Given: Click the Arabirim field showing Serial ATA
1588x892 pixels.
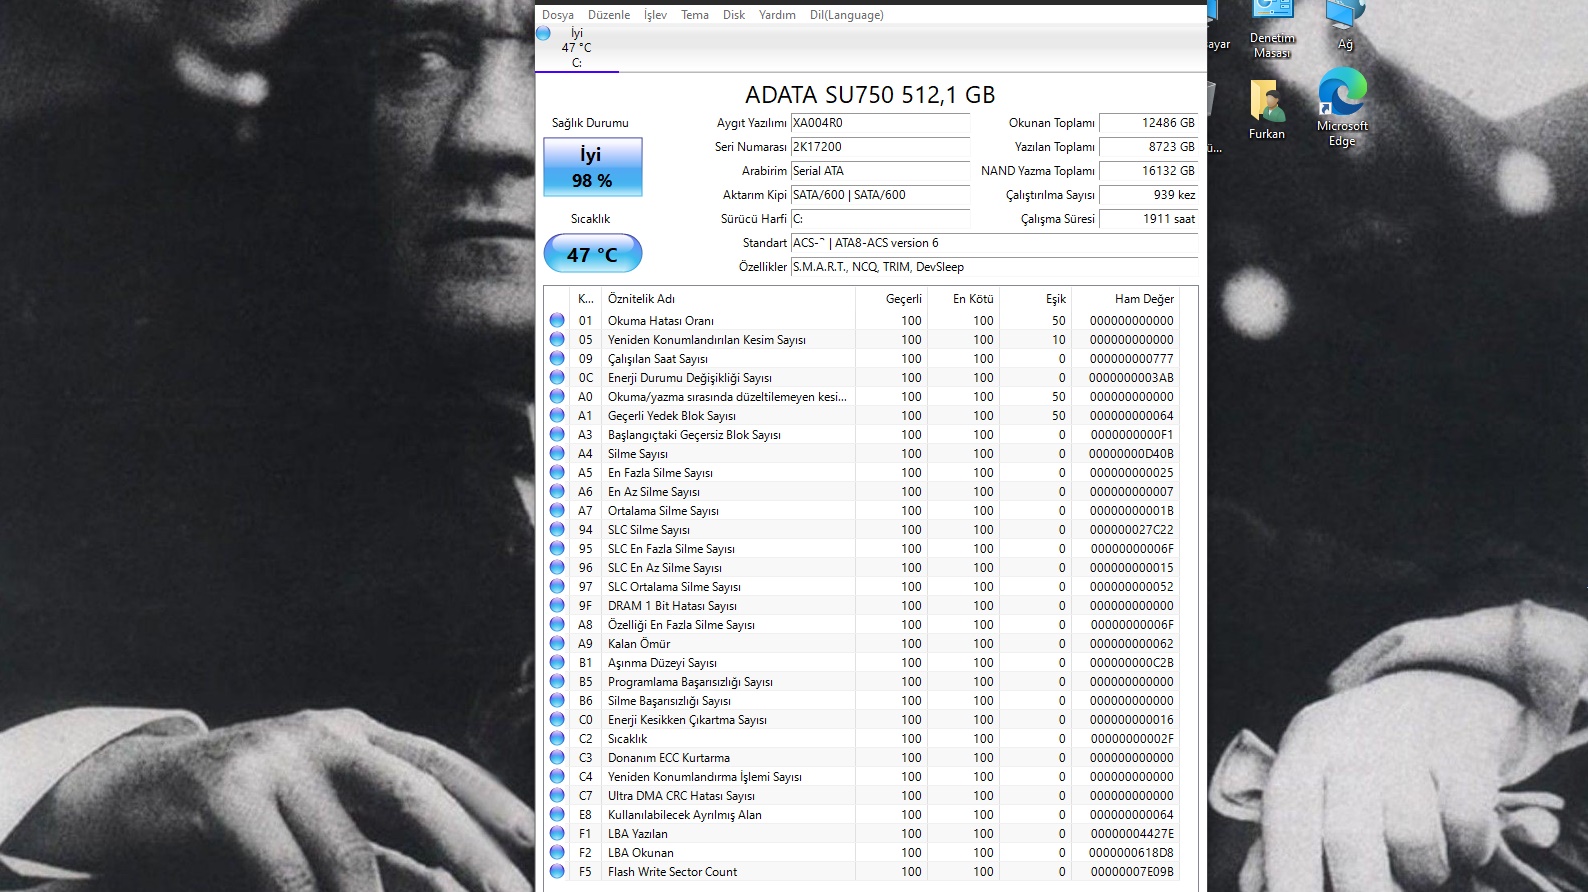Looking at the screenshot, I should click(x=880, y=171).
